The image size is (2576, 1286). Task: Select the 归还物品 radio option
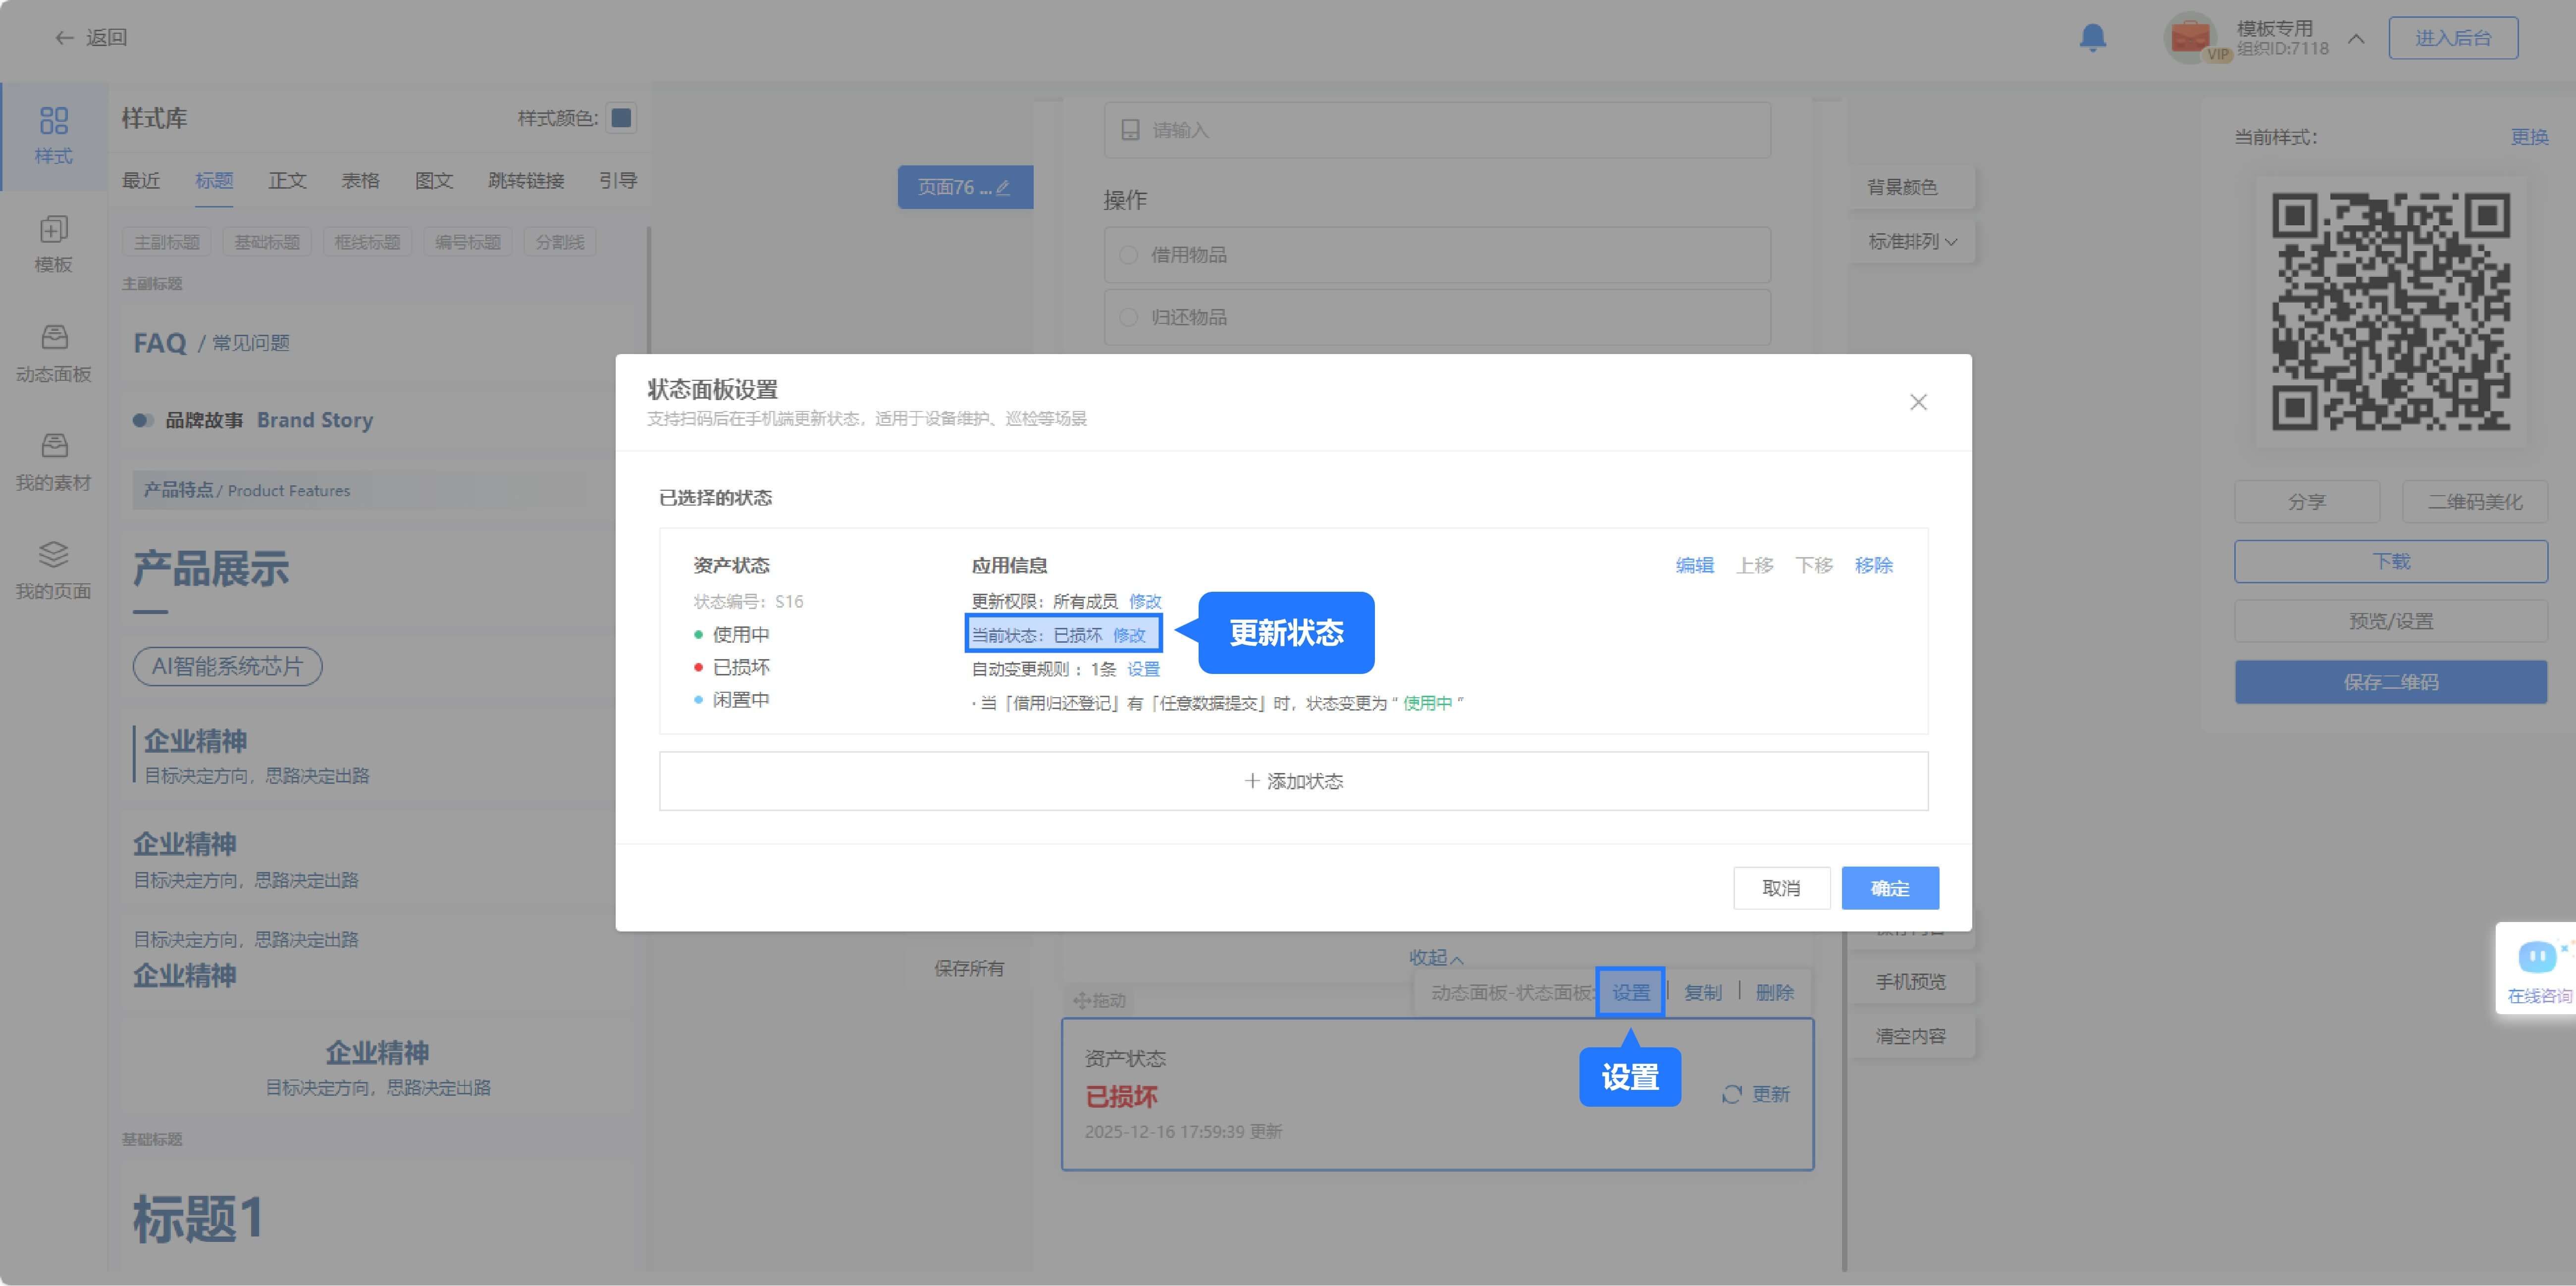[x=1129, y=317]
